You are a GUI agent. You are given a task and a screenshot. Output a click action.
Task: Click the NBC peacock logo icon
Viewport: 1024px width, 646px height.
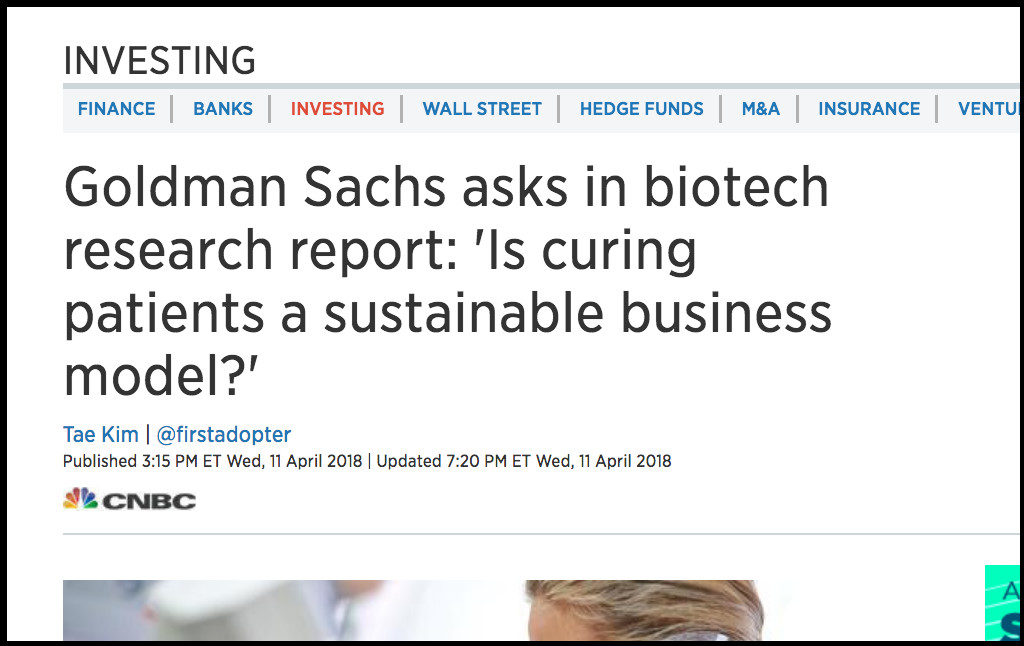tap(79, 499)
